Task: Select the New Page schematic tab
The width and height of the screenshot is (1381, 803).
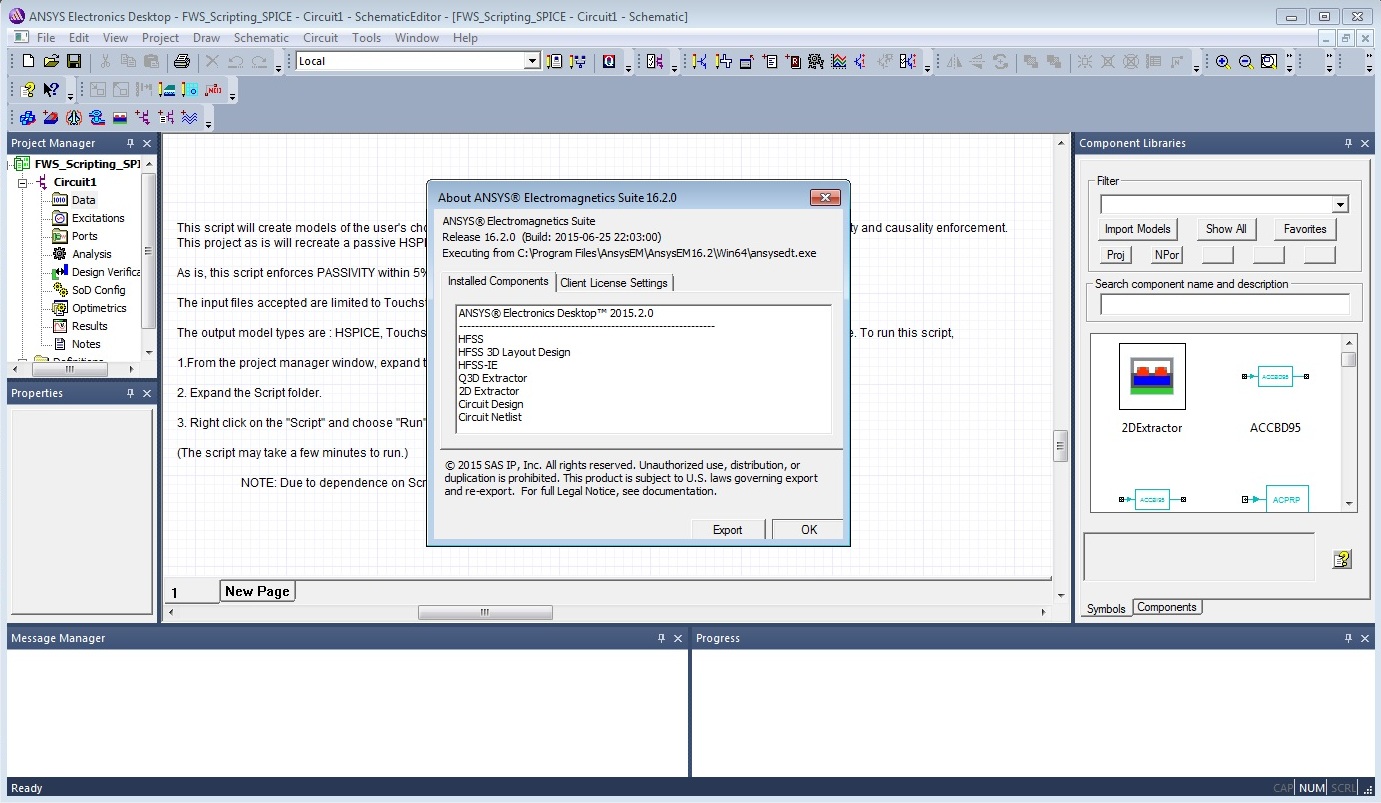Action: [257, 591]
